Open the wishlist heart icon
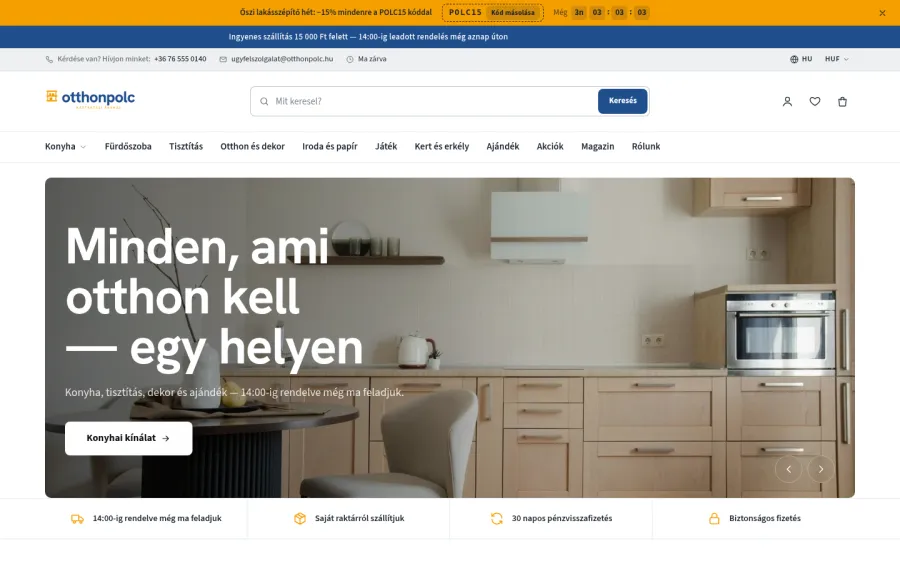This screenshot has height=563, width=900. (815, 102)
